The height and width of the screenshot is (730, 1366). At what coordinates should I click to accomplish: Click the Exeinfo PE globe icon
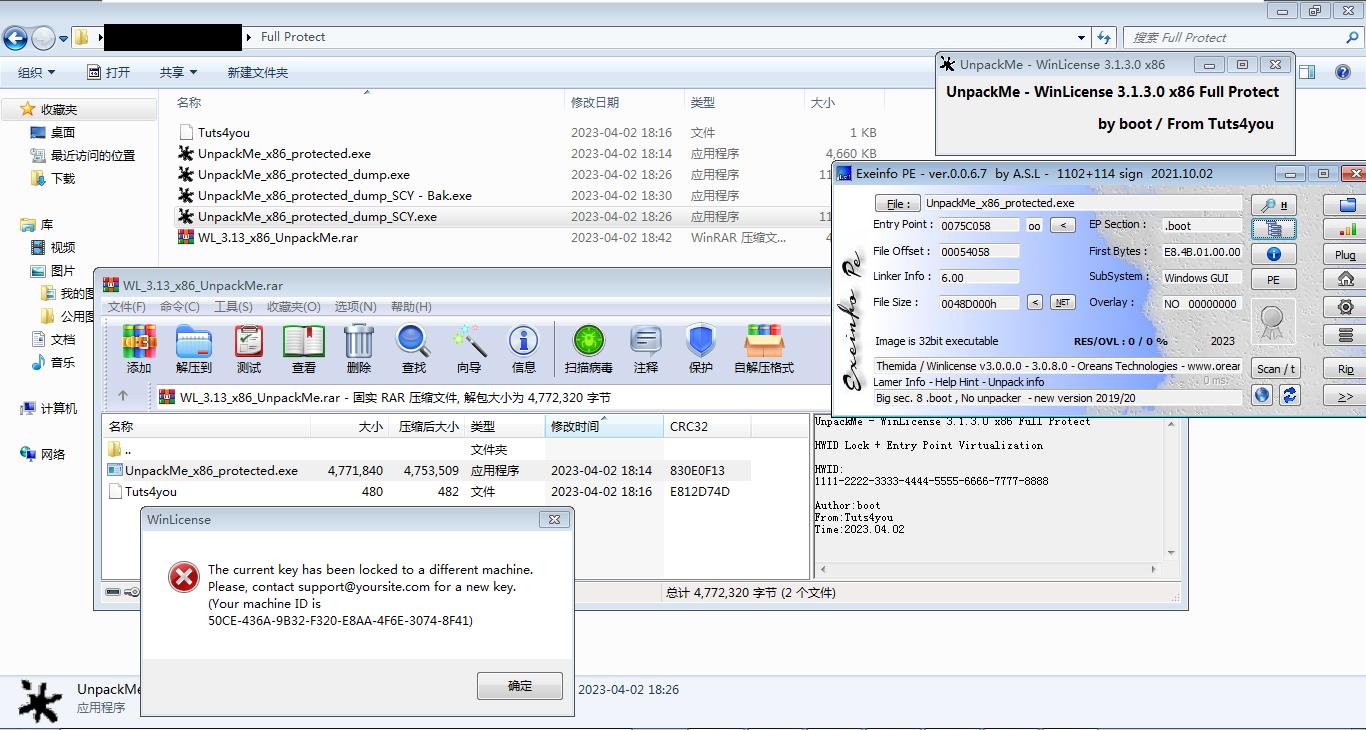pyautogui.click(x=1262, y=395)
